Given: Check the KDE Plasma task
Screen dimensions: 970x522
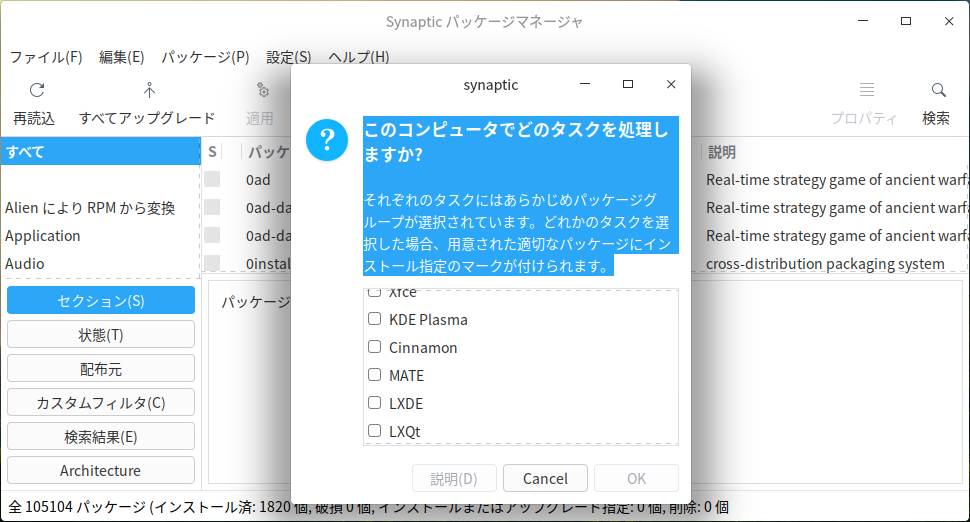Looking at the screenshot, I should [x=374, y=319].
